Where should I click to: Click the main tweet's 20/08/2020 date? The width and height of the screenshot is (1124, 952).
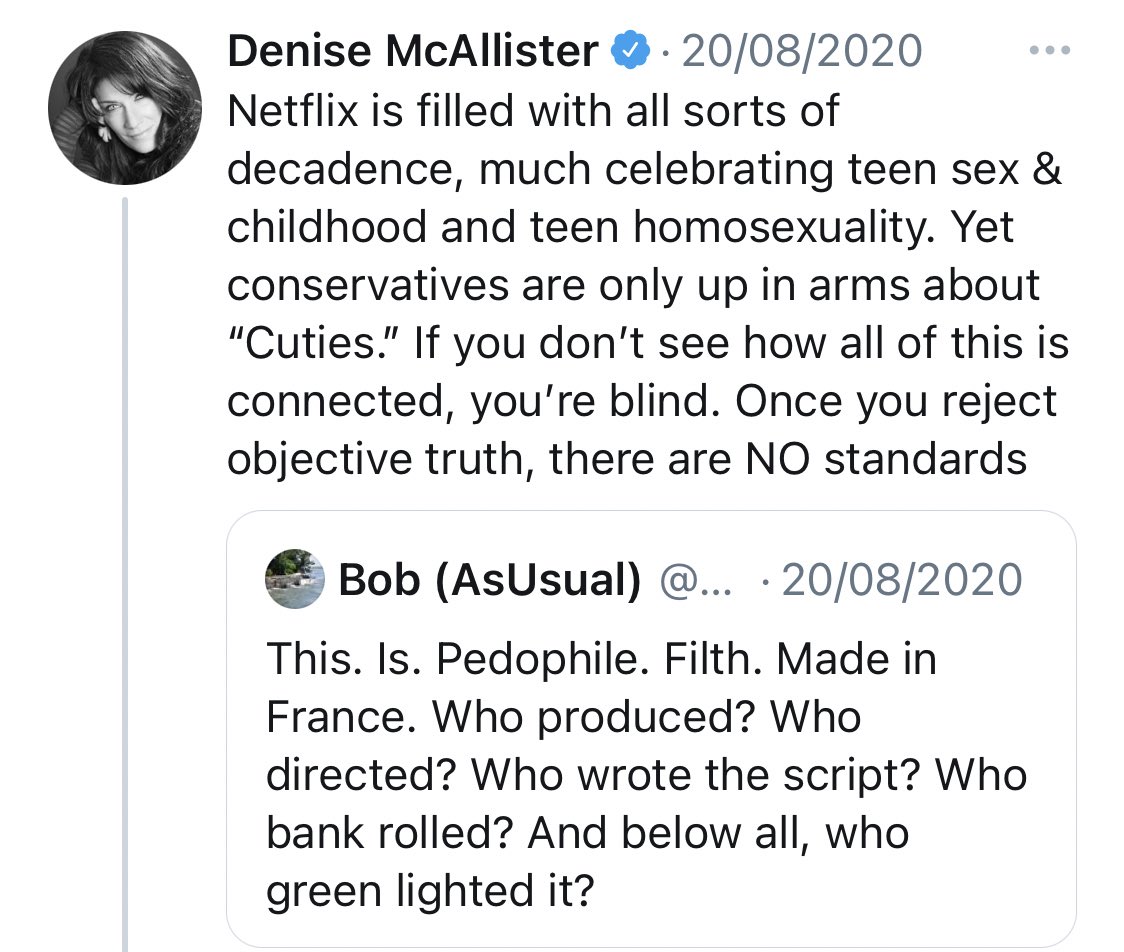pos(801,52)
